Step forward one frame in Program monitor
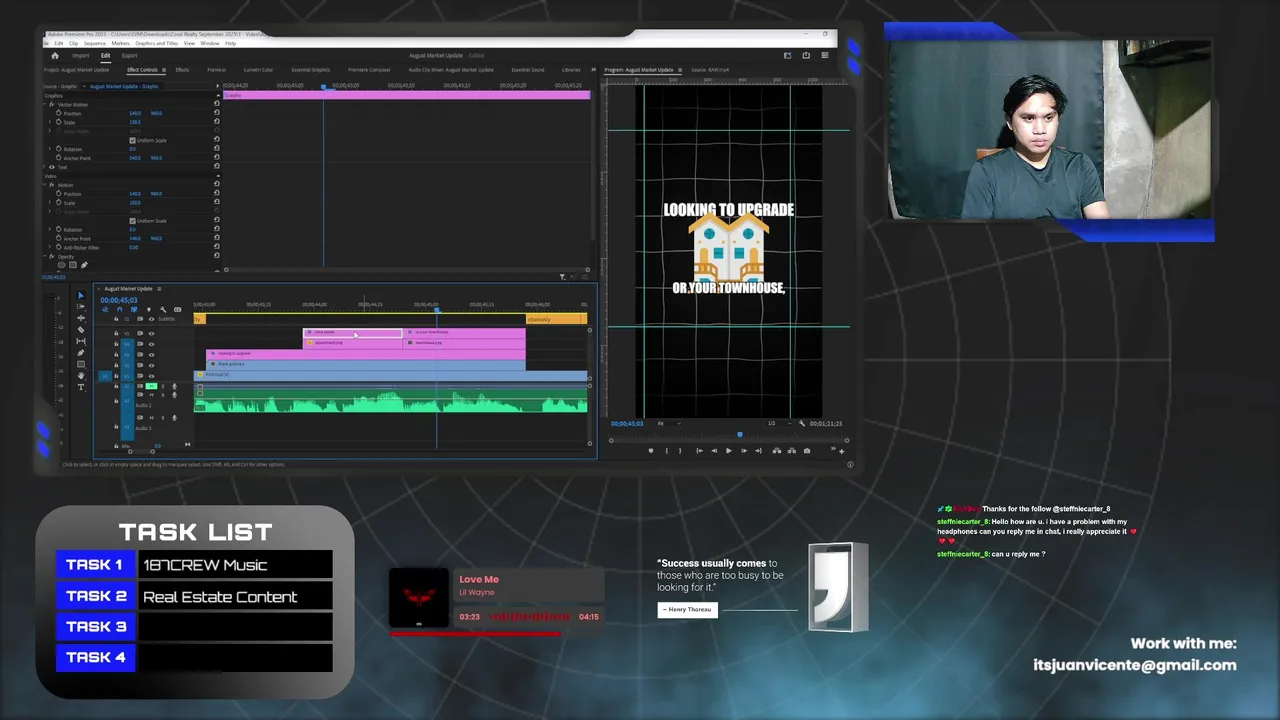 [744, 451]
